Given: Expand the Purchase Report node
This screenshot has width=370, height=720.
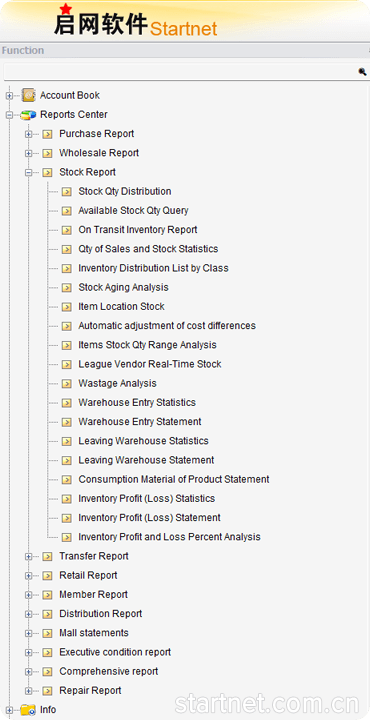Looking at the screenshot, I should 28,134.
